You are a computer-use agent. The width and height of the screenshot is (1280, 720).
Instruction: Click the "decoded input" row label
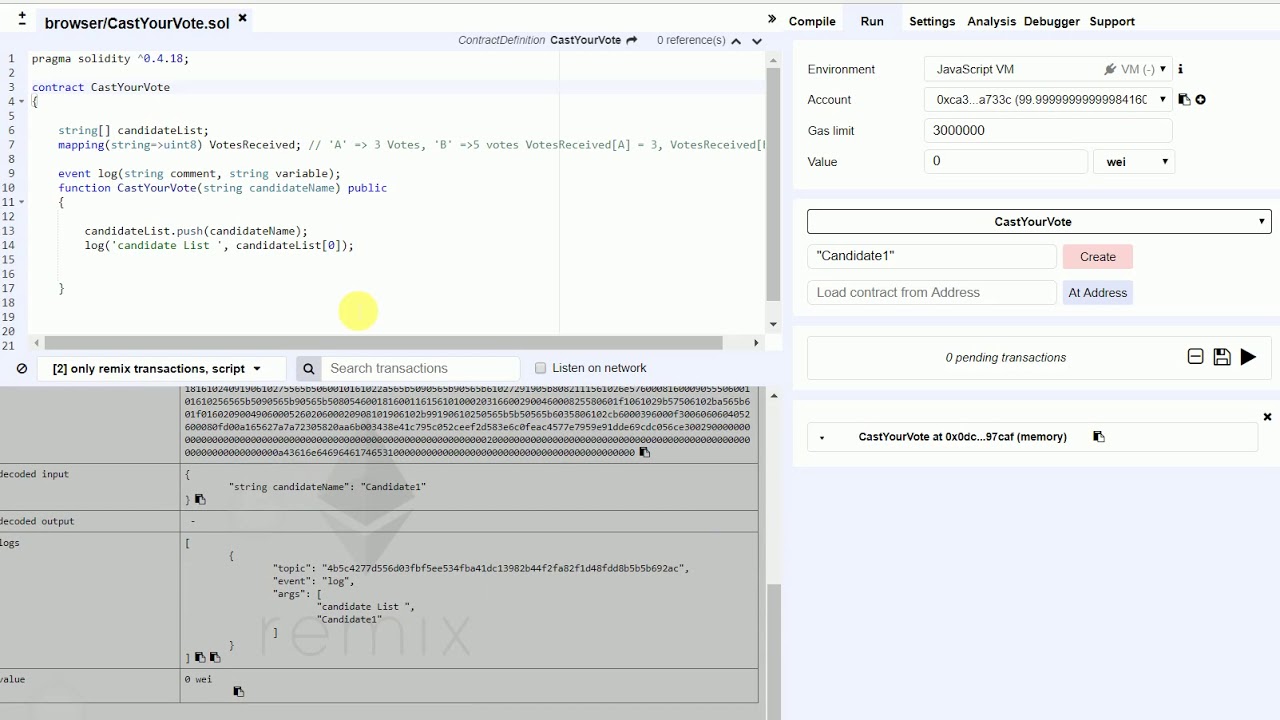tap(33, 474)
